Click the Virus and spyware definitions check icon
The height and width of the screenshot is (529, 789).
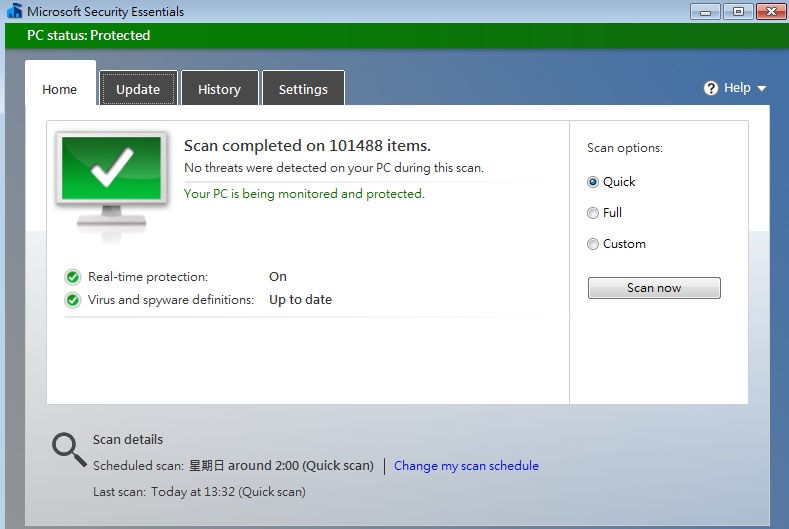72,300
